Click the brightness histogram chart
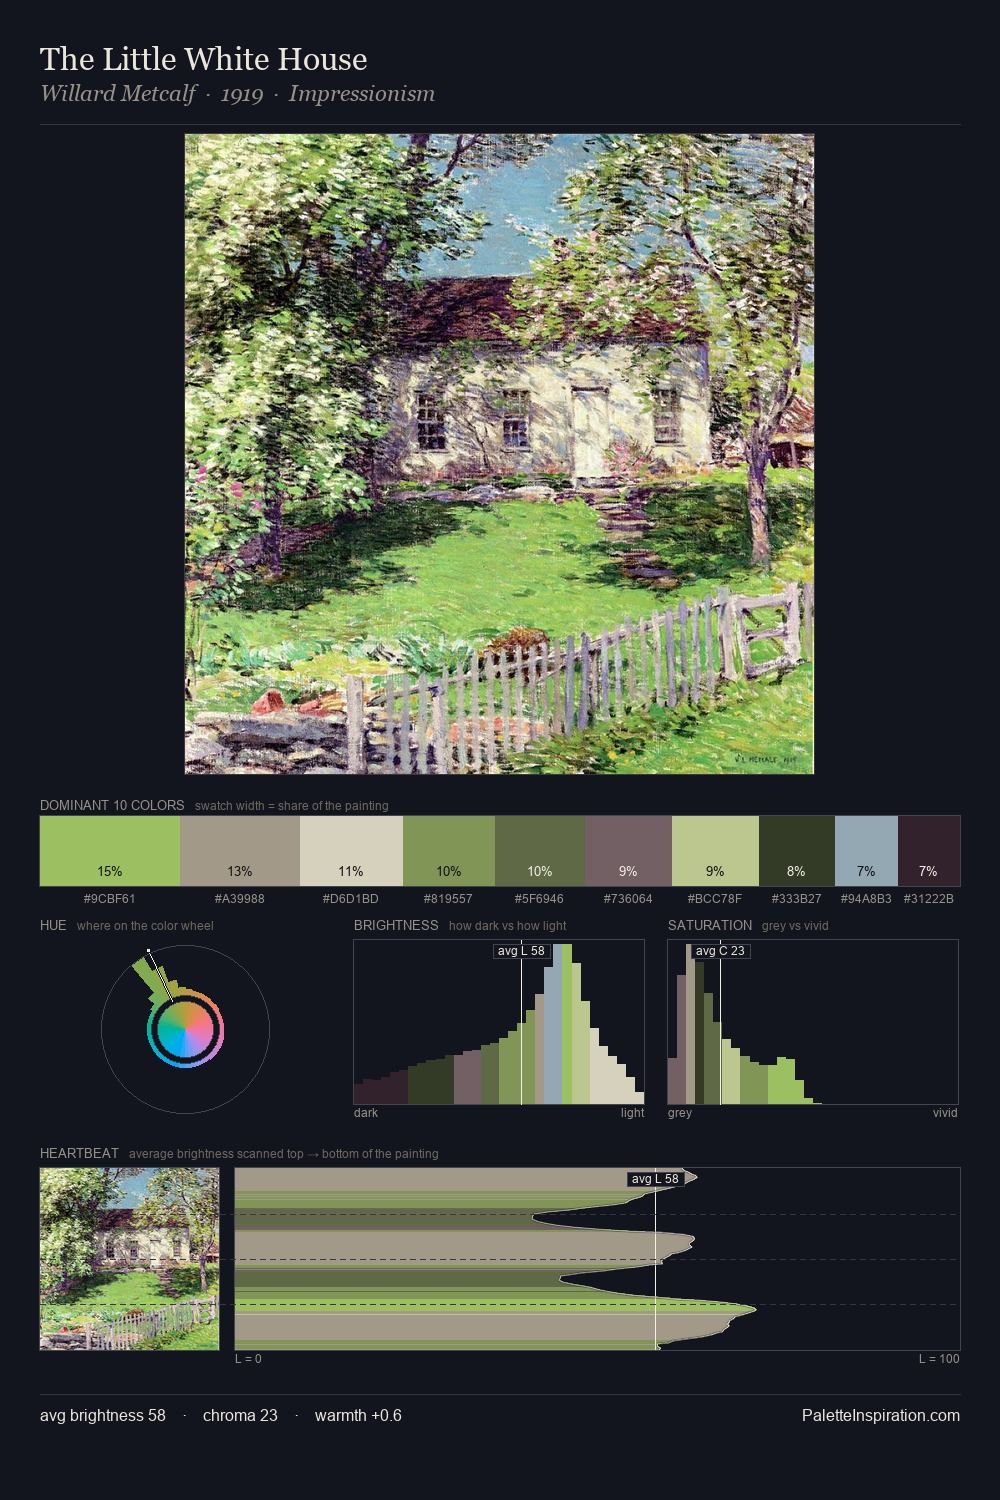Viewport: 1000px width, 1500px height. 499,1022
